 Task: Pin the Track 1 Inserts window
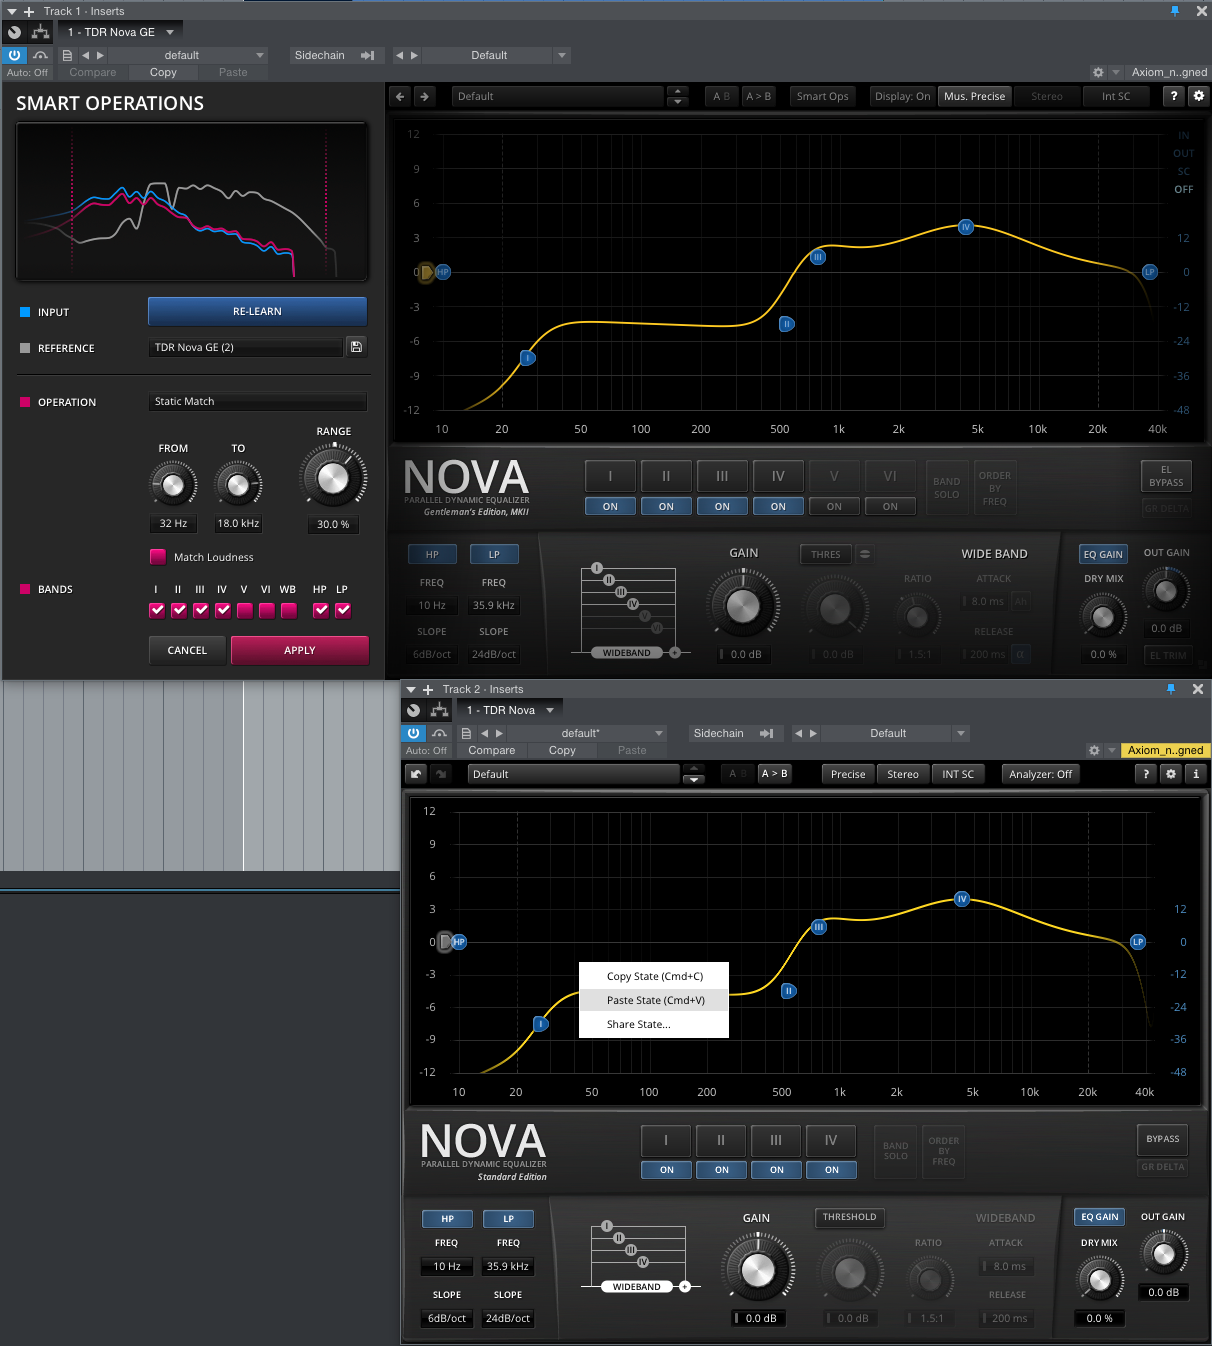[1175, 11]
